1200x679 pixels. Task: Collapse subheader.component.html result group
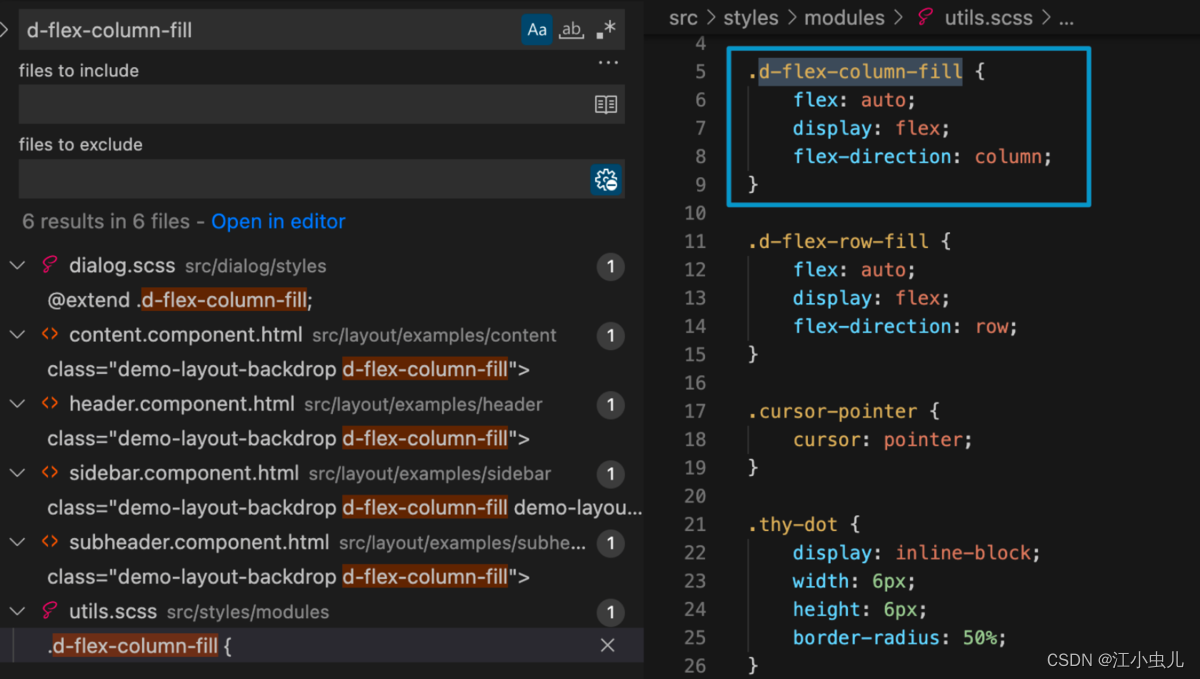tap(17, 542)
